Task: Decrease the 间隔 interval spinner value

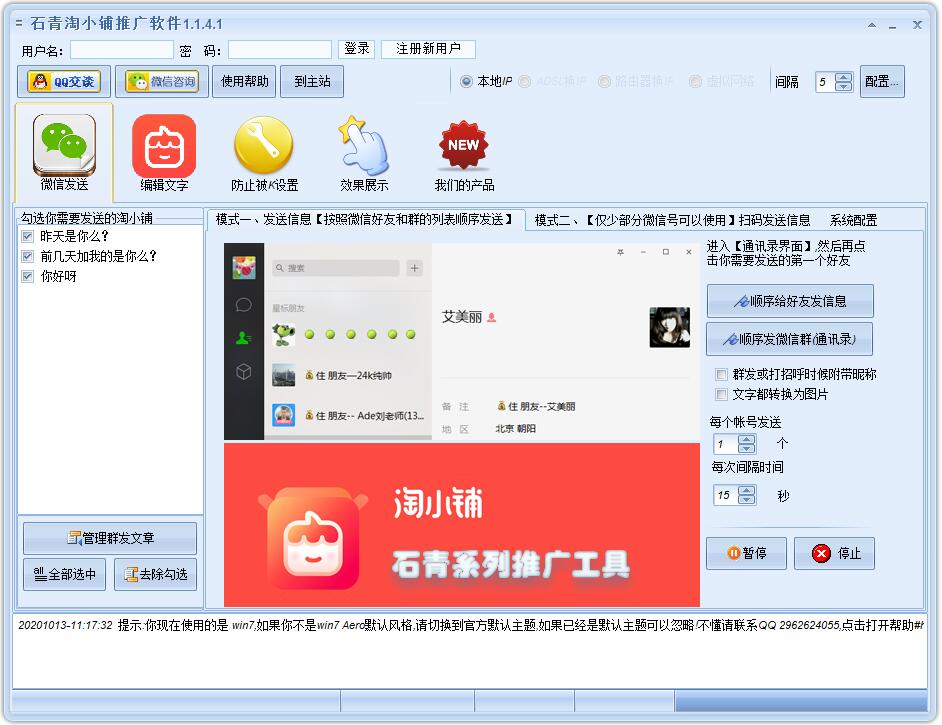Action: pos(843,86)
